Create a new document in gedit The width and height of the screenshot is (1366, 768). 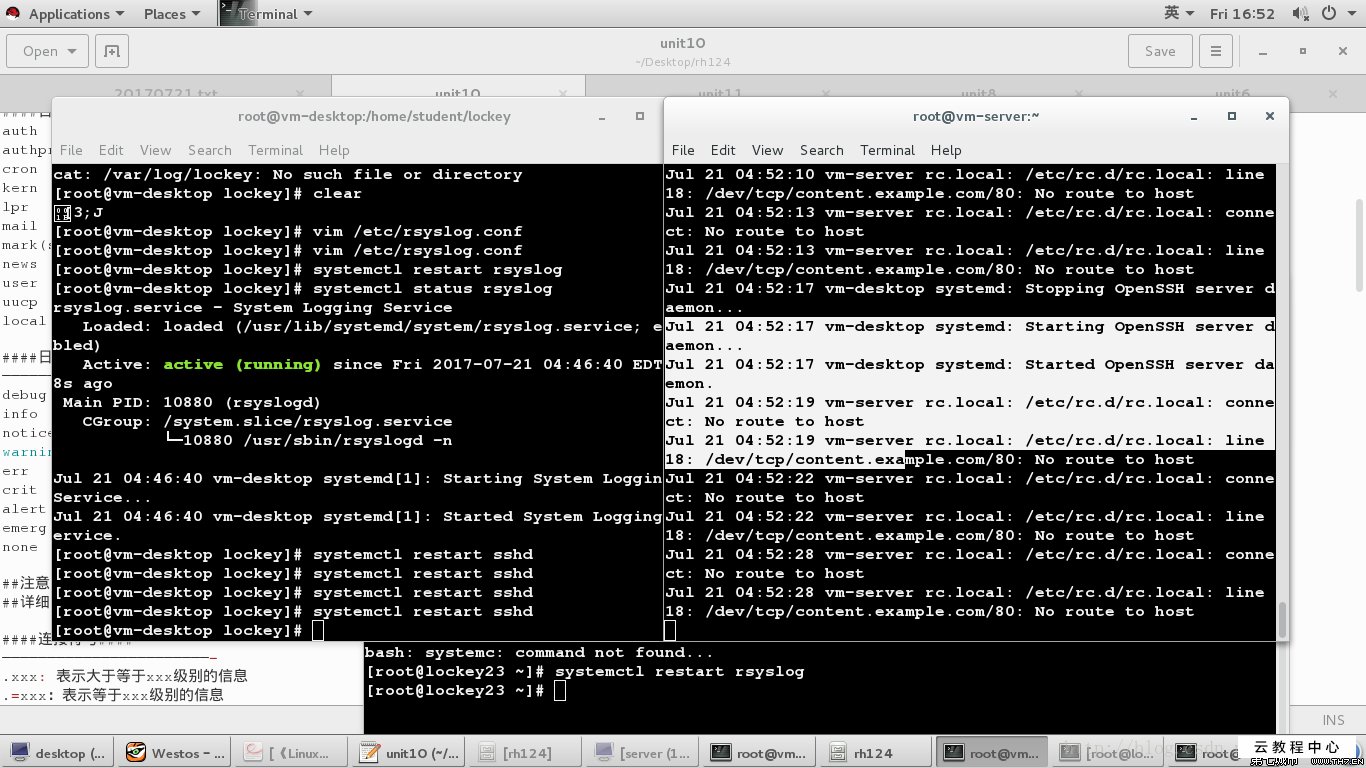pos(112,51)
